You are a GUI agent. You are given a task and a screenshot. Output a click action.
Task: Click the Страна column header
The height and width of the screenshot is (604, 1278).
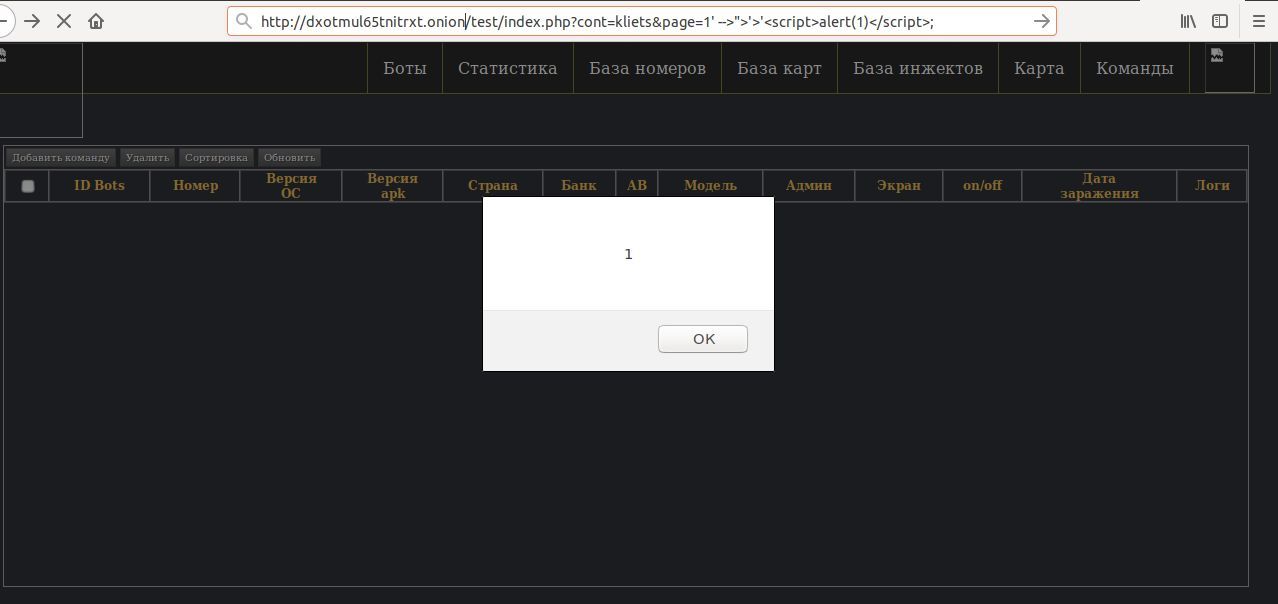(493, 186)
